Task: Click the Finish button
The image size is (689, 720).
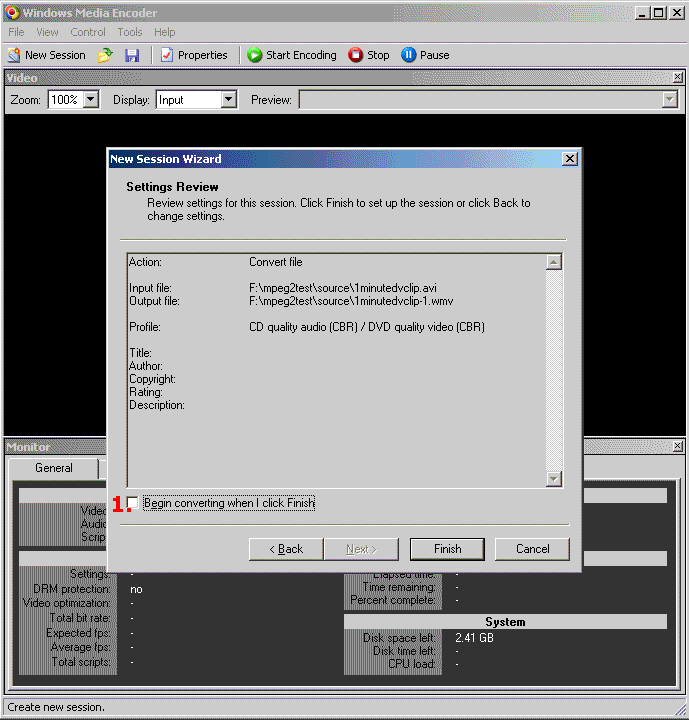Action: tap(447, 549)
